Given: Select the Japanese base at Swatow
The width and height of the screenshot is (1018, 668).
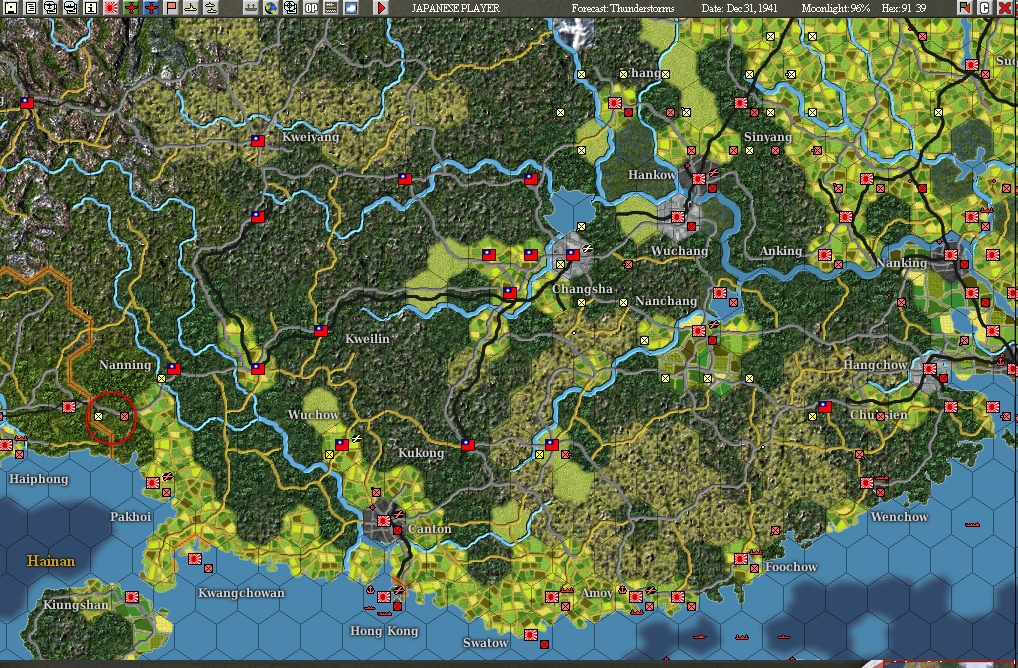Looking at the screenshot, I should pyautogui.click(x=530, y=634).
